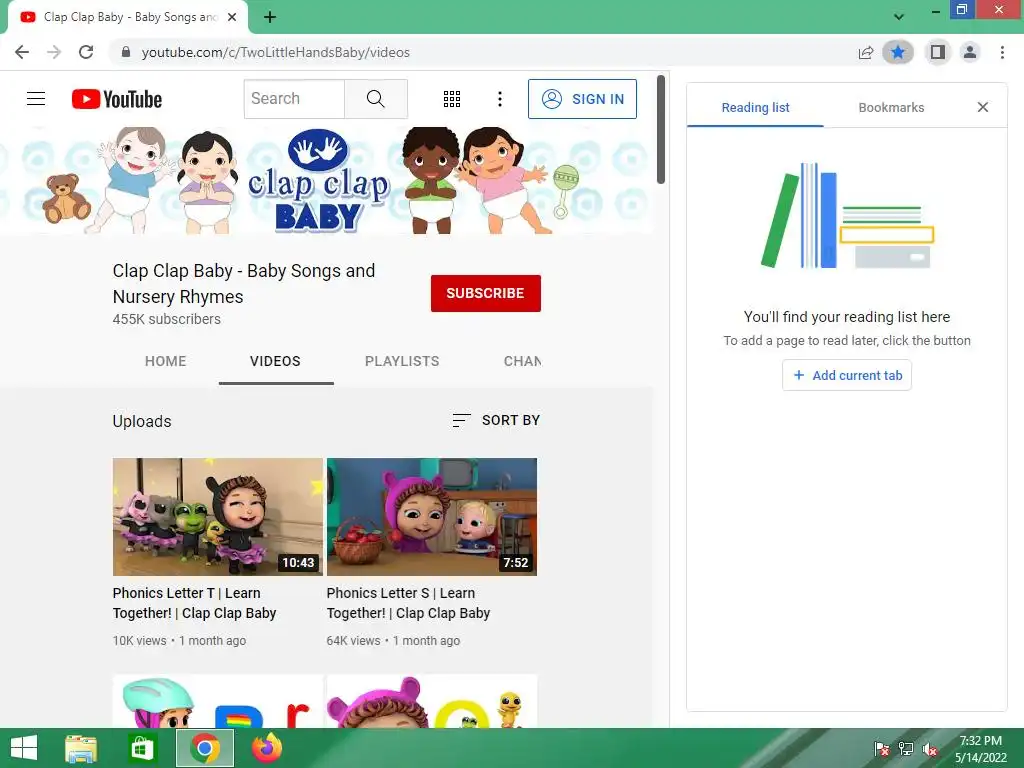1024x768 pixels.
Task: Open the tab search chevron
Action: [899, 17]
